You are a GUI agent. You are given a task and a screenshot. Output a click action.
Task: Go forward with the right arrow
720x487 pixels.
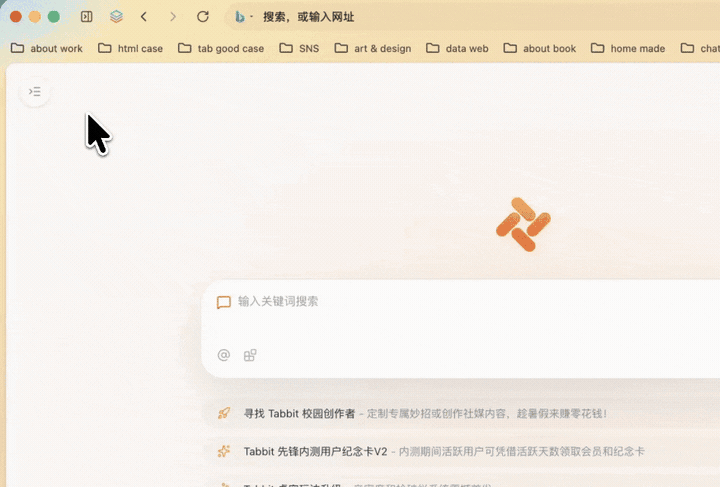(173, 17)
